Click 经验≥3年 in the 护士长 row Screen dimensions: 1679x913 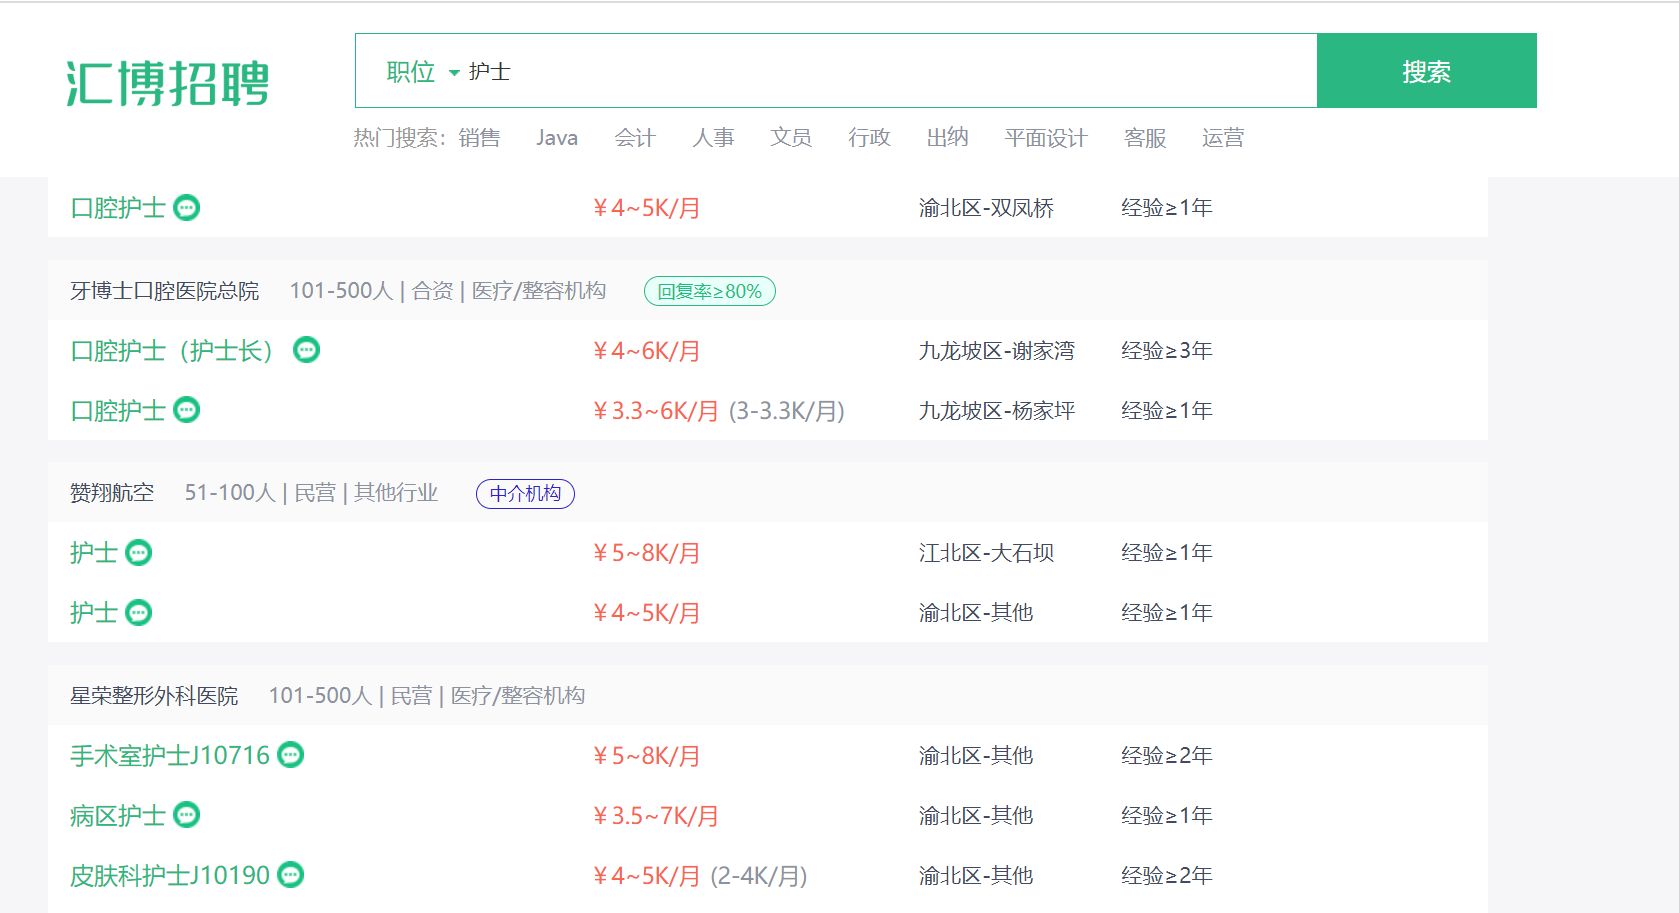[1167, 351]
